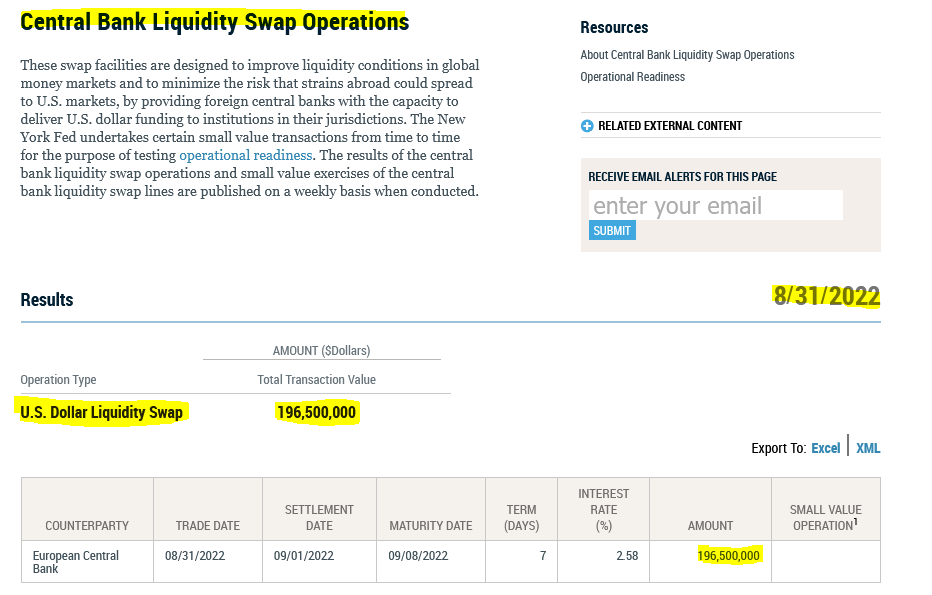Export results to Excel
The width and height of the screenshot is (932, 595).
coord(826,448)
